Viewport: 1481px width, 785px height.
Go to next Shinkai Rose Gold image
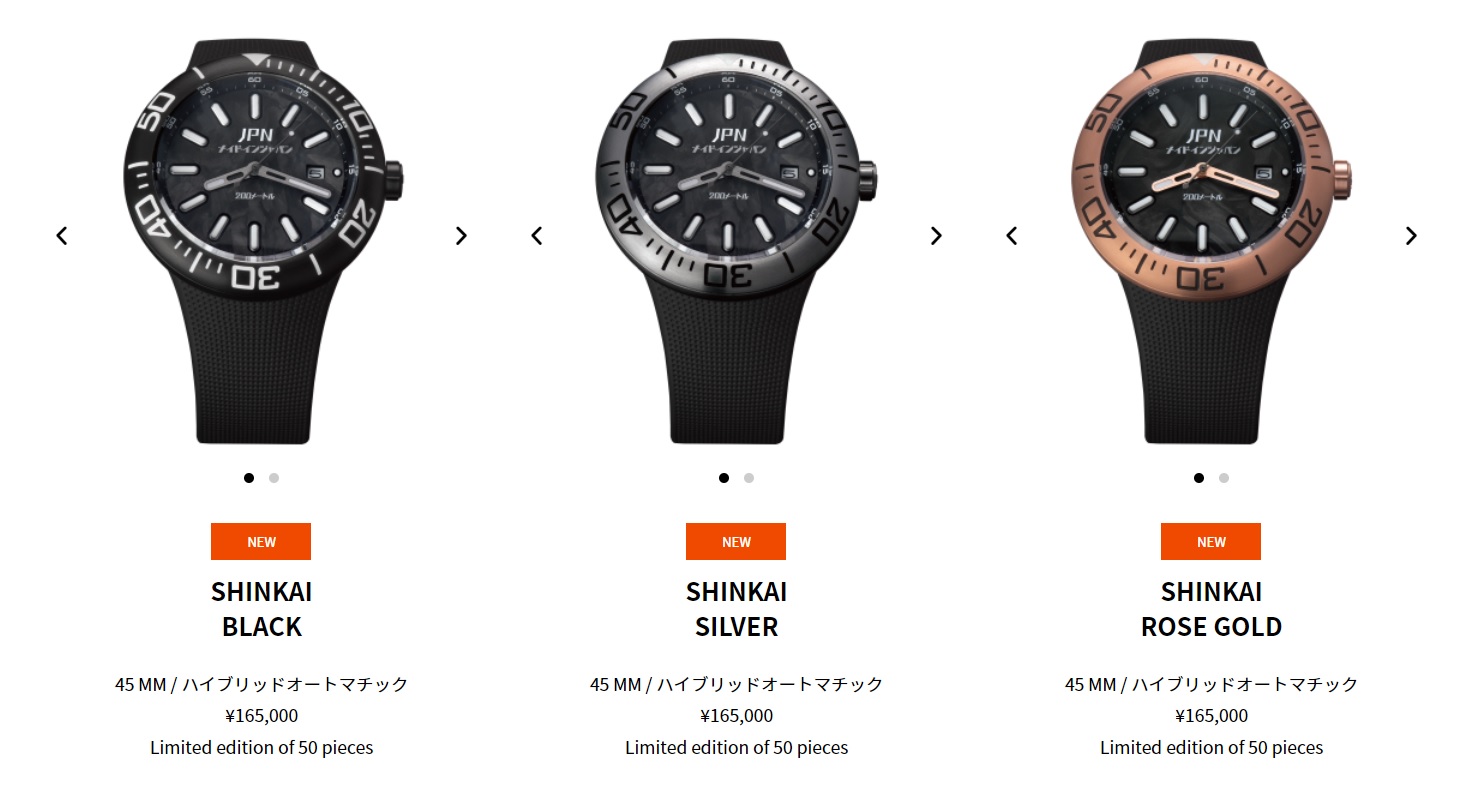pos(1411,236)
